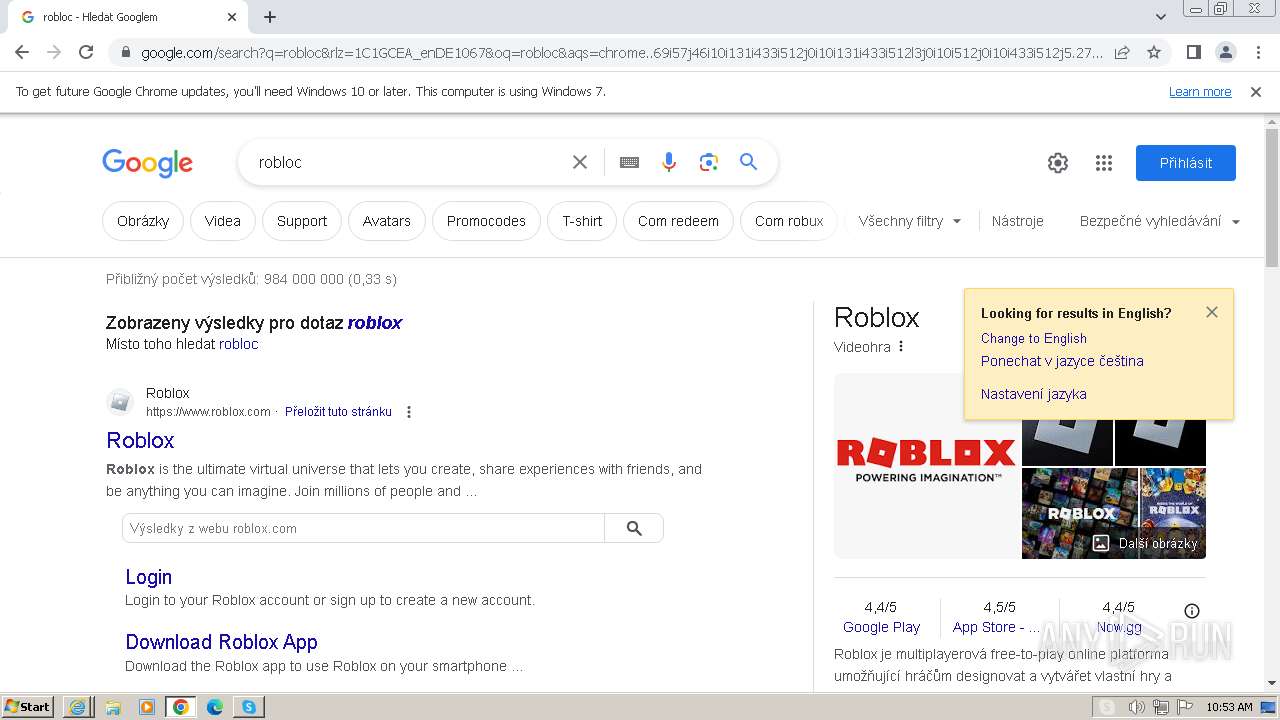Viewport: 1280px width, 720px height.
Task: Open the Now.gg rating link
Action: click(x=1119, y=627)
